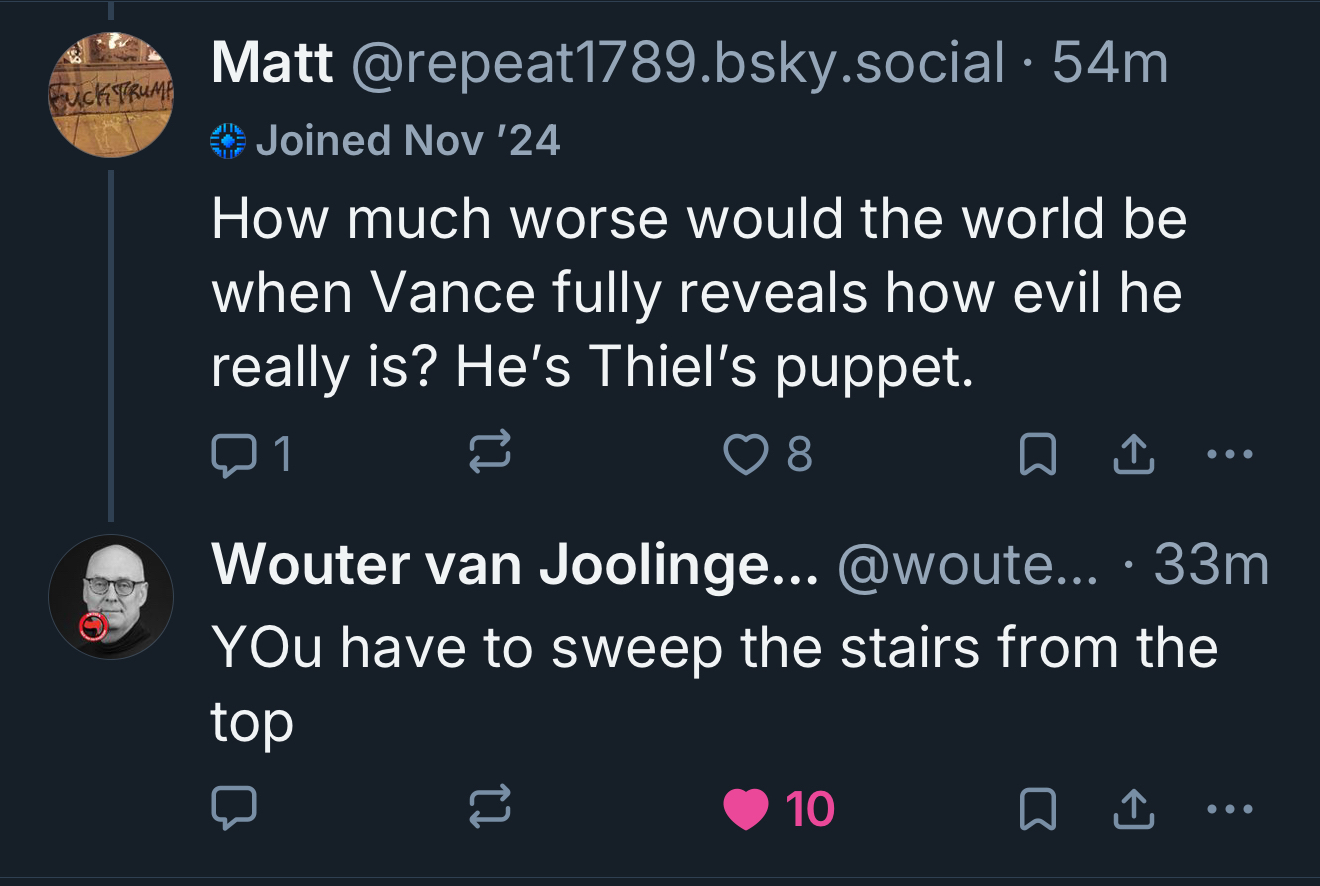Unlike Wouter's post with 10 likes
Image resolution: width=1320 pixels, height=886 pixels.
[745, 808]
